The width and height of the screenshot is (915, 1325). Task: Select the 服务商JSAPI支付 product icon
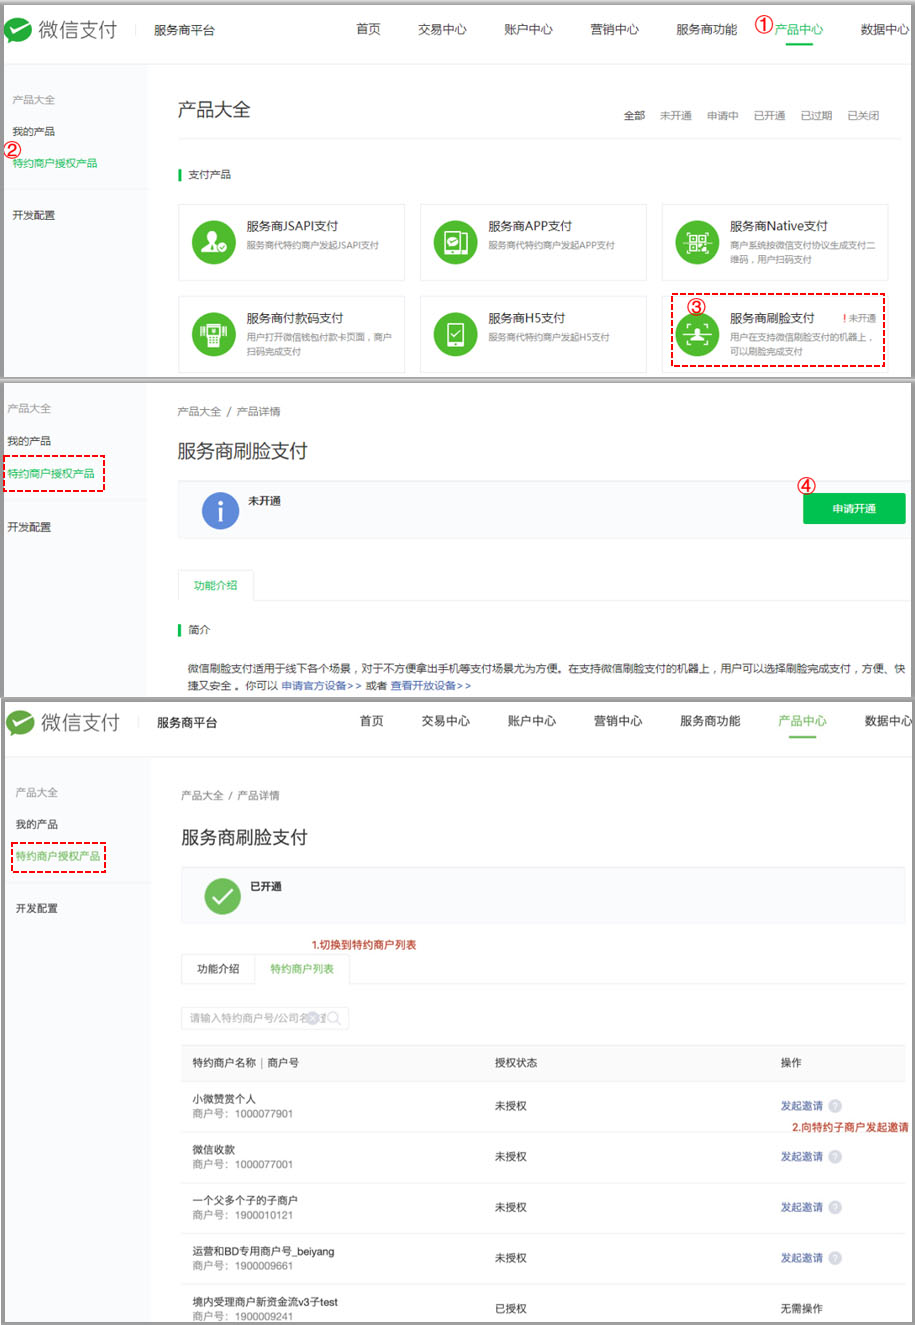click(x=213, y=242)
